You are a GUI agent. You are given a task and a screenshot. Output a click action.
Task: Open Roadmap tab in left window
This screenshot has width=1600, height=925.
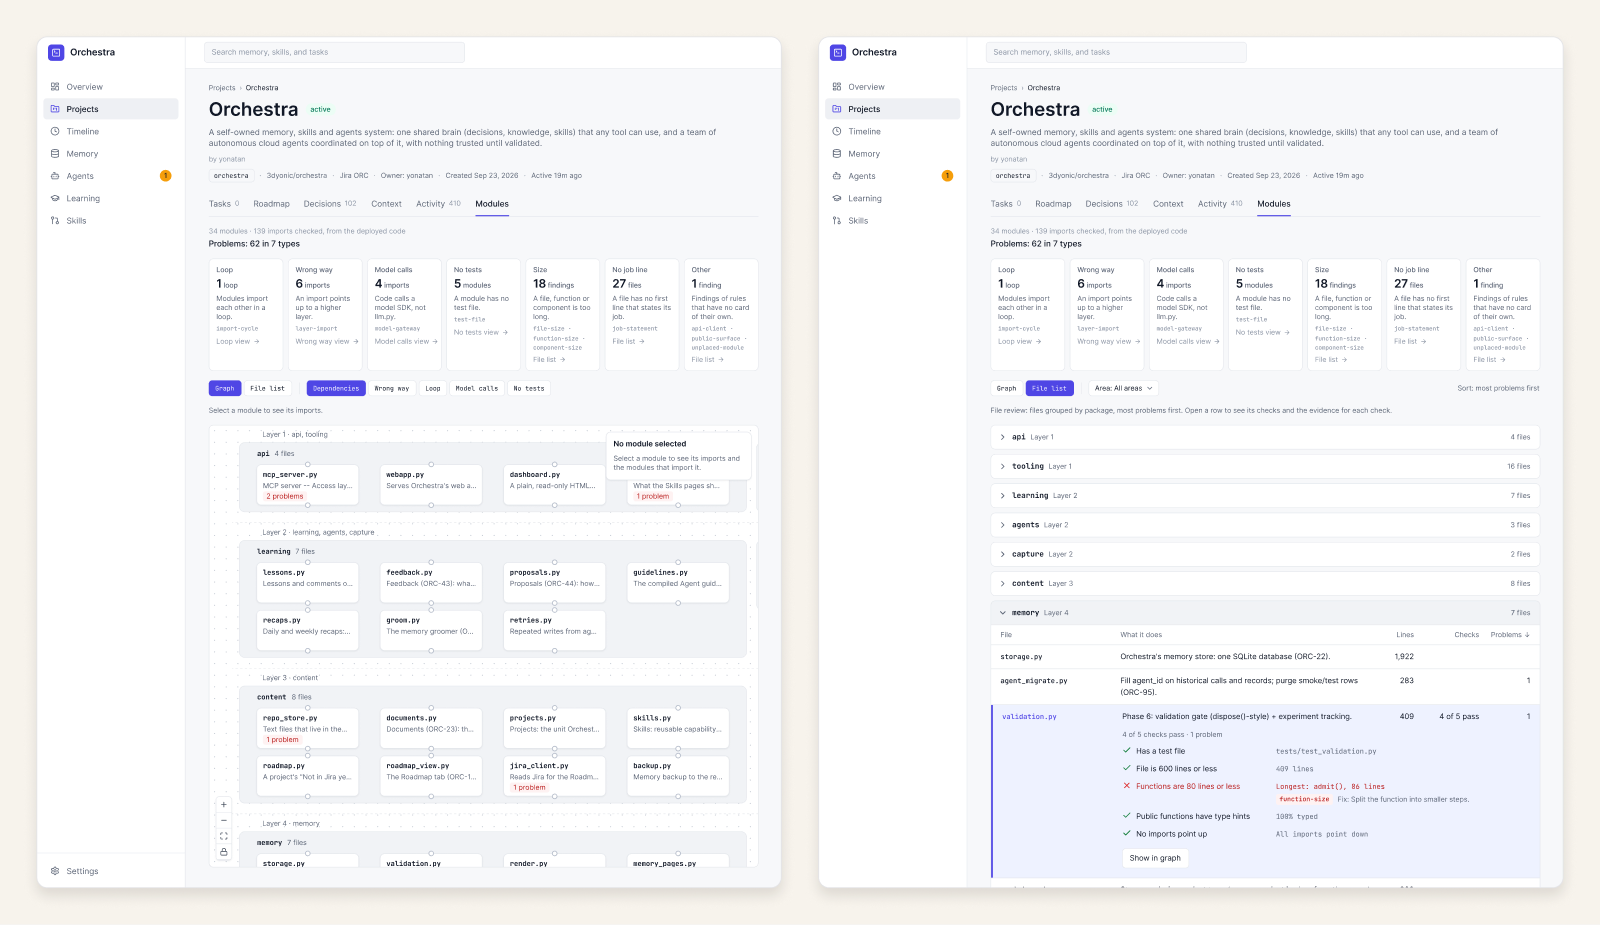point(271,204)
